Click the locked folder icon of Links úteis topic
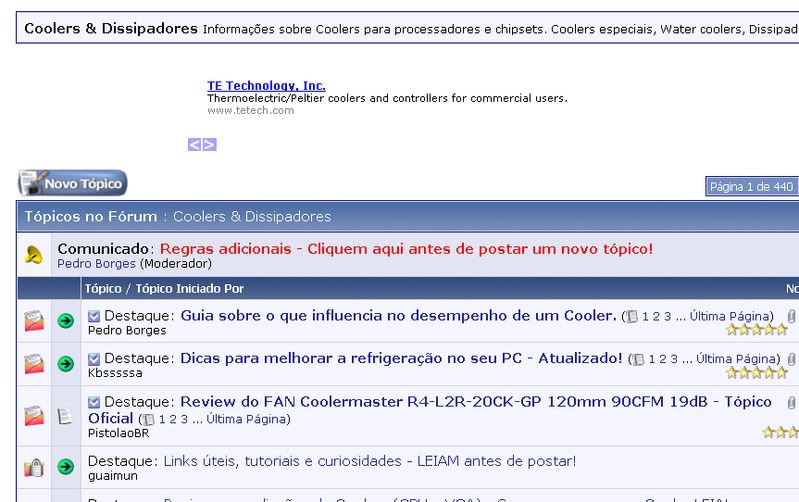The image size is (799, 502). tap(33, 467)
